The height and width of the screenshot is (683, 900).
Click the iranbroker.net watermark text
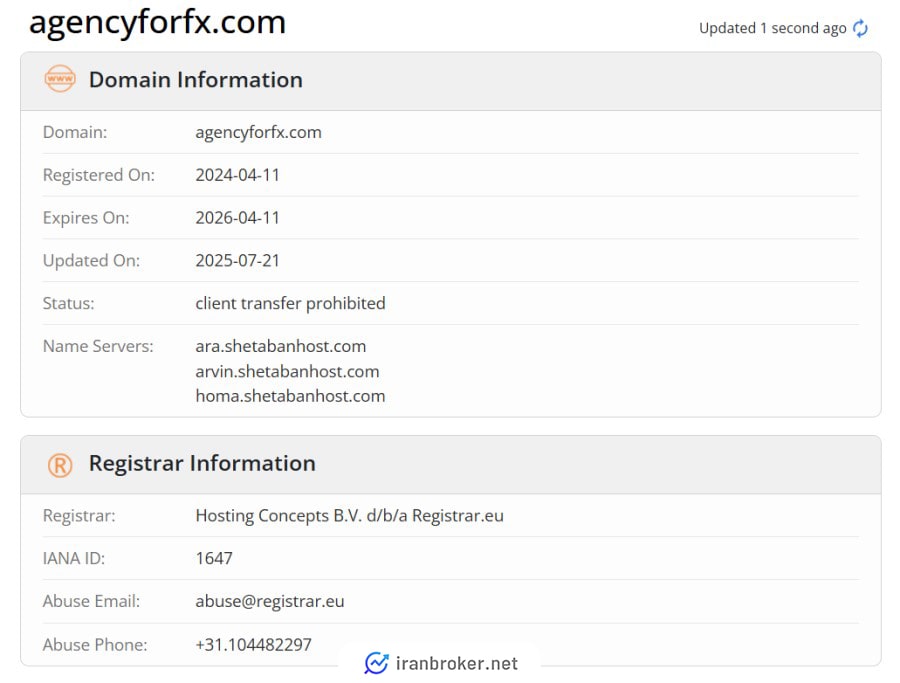457,663
